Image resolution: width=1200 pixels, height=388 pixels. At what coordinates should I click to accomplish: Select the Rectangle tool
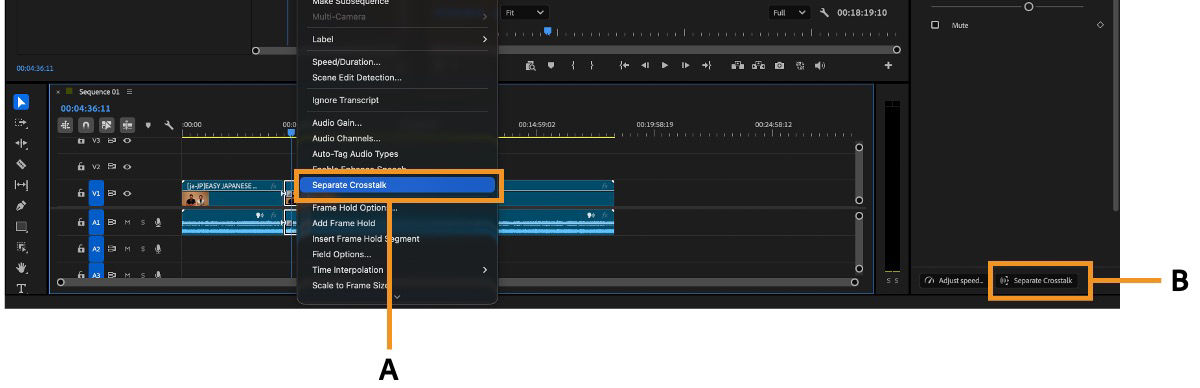tap(21, 227)
